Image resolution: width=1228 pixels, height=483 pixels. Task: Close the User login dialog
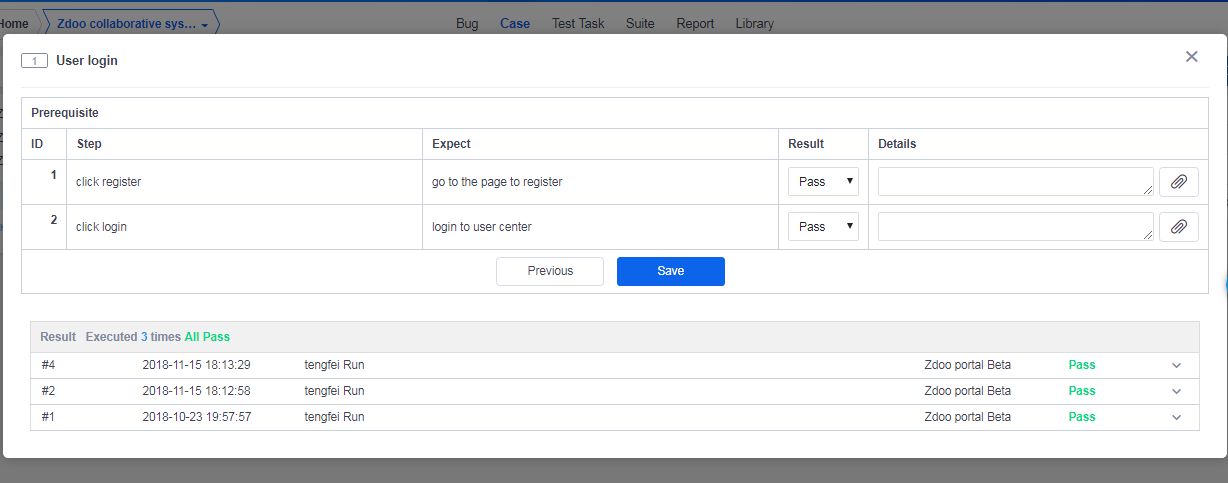coord(1191,57)
